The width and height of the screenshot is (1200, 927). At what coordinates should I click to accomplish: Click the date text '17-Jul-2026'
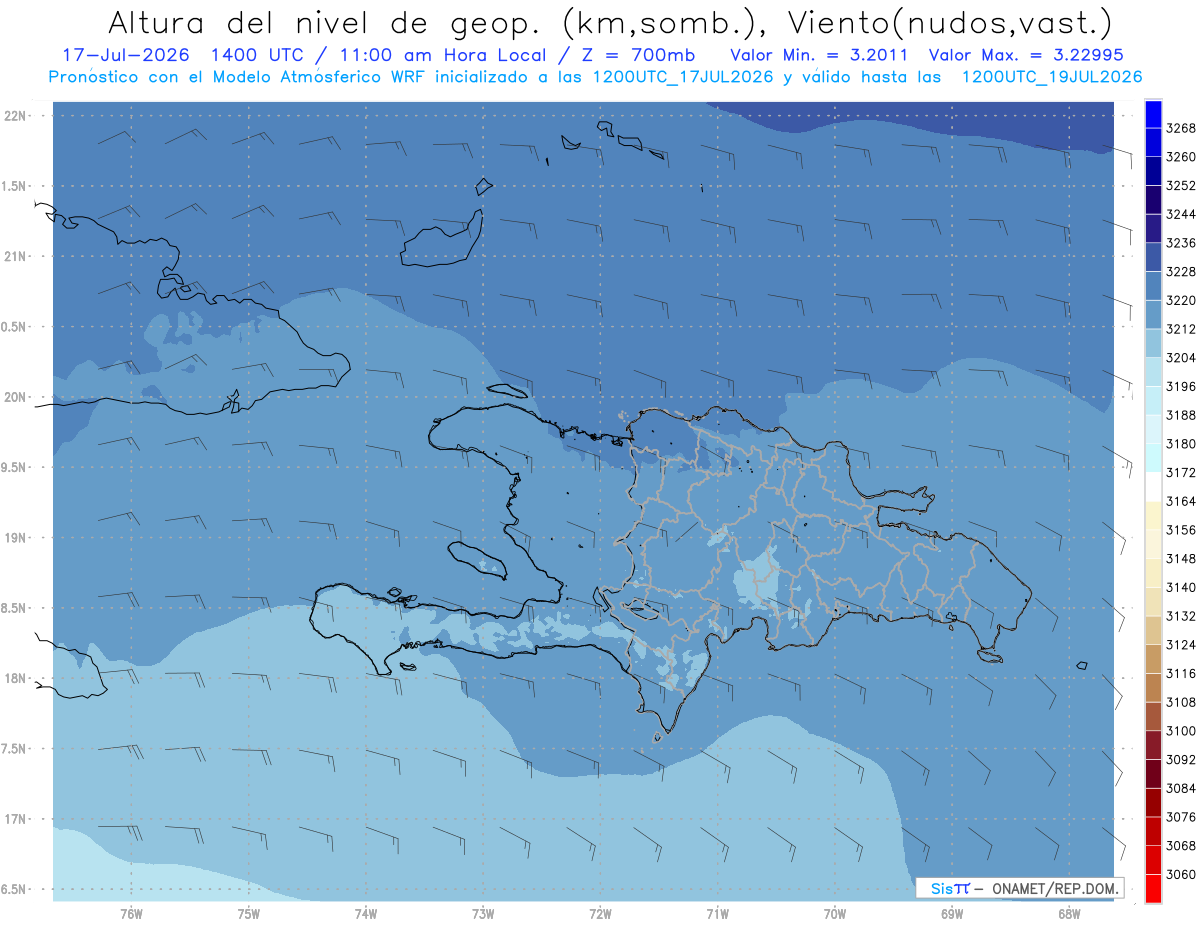click(x=124, y=56)
